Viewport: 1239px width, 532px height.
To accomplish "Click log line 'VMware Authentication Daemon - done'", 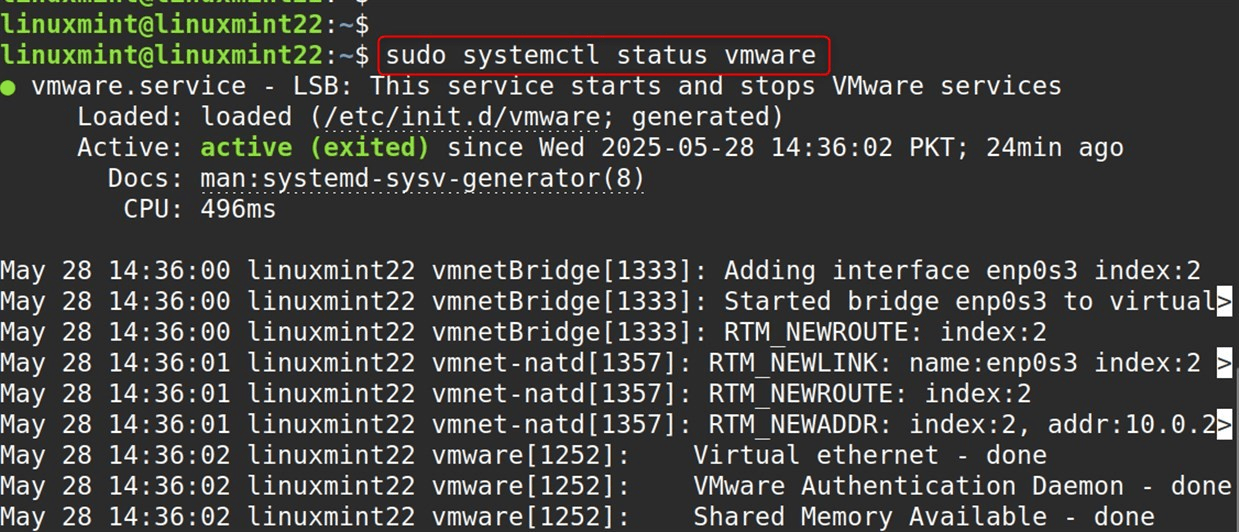I will tap(962, 487).
